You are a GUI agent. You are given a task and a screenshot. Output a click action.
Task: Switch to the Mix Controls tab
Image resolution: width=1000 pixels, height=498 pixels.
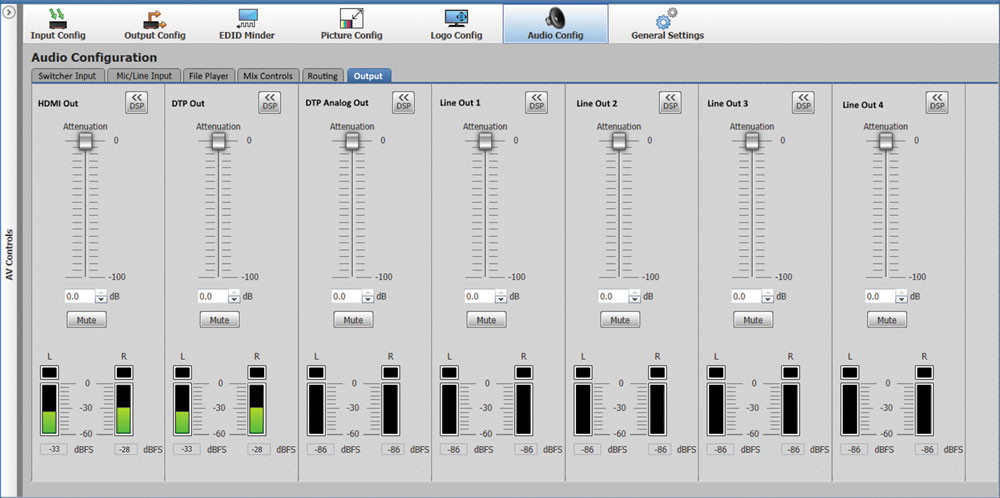[x=268, y=76]
